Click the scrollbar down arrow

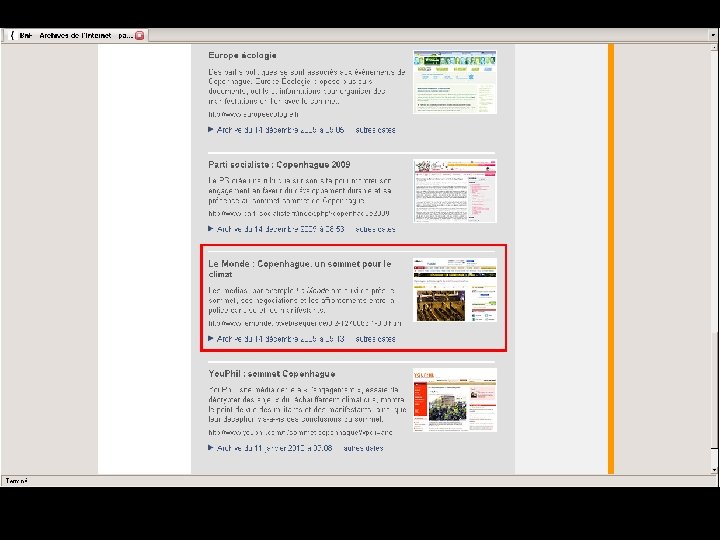point(714,470)
